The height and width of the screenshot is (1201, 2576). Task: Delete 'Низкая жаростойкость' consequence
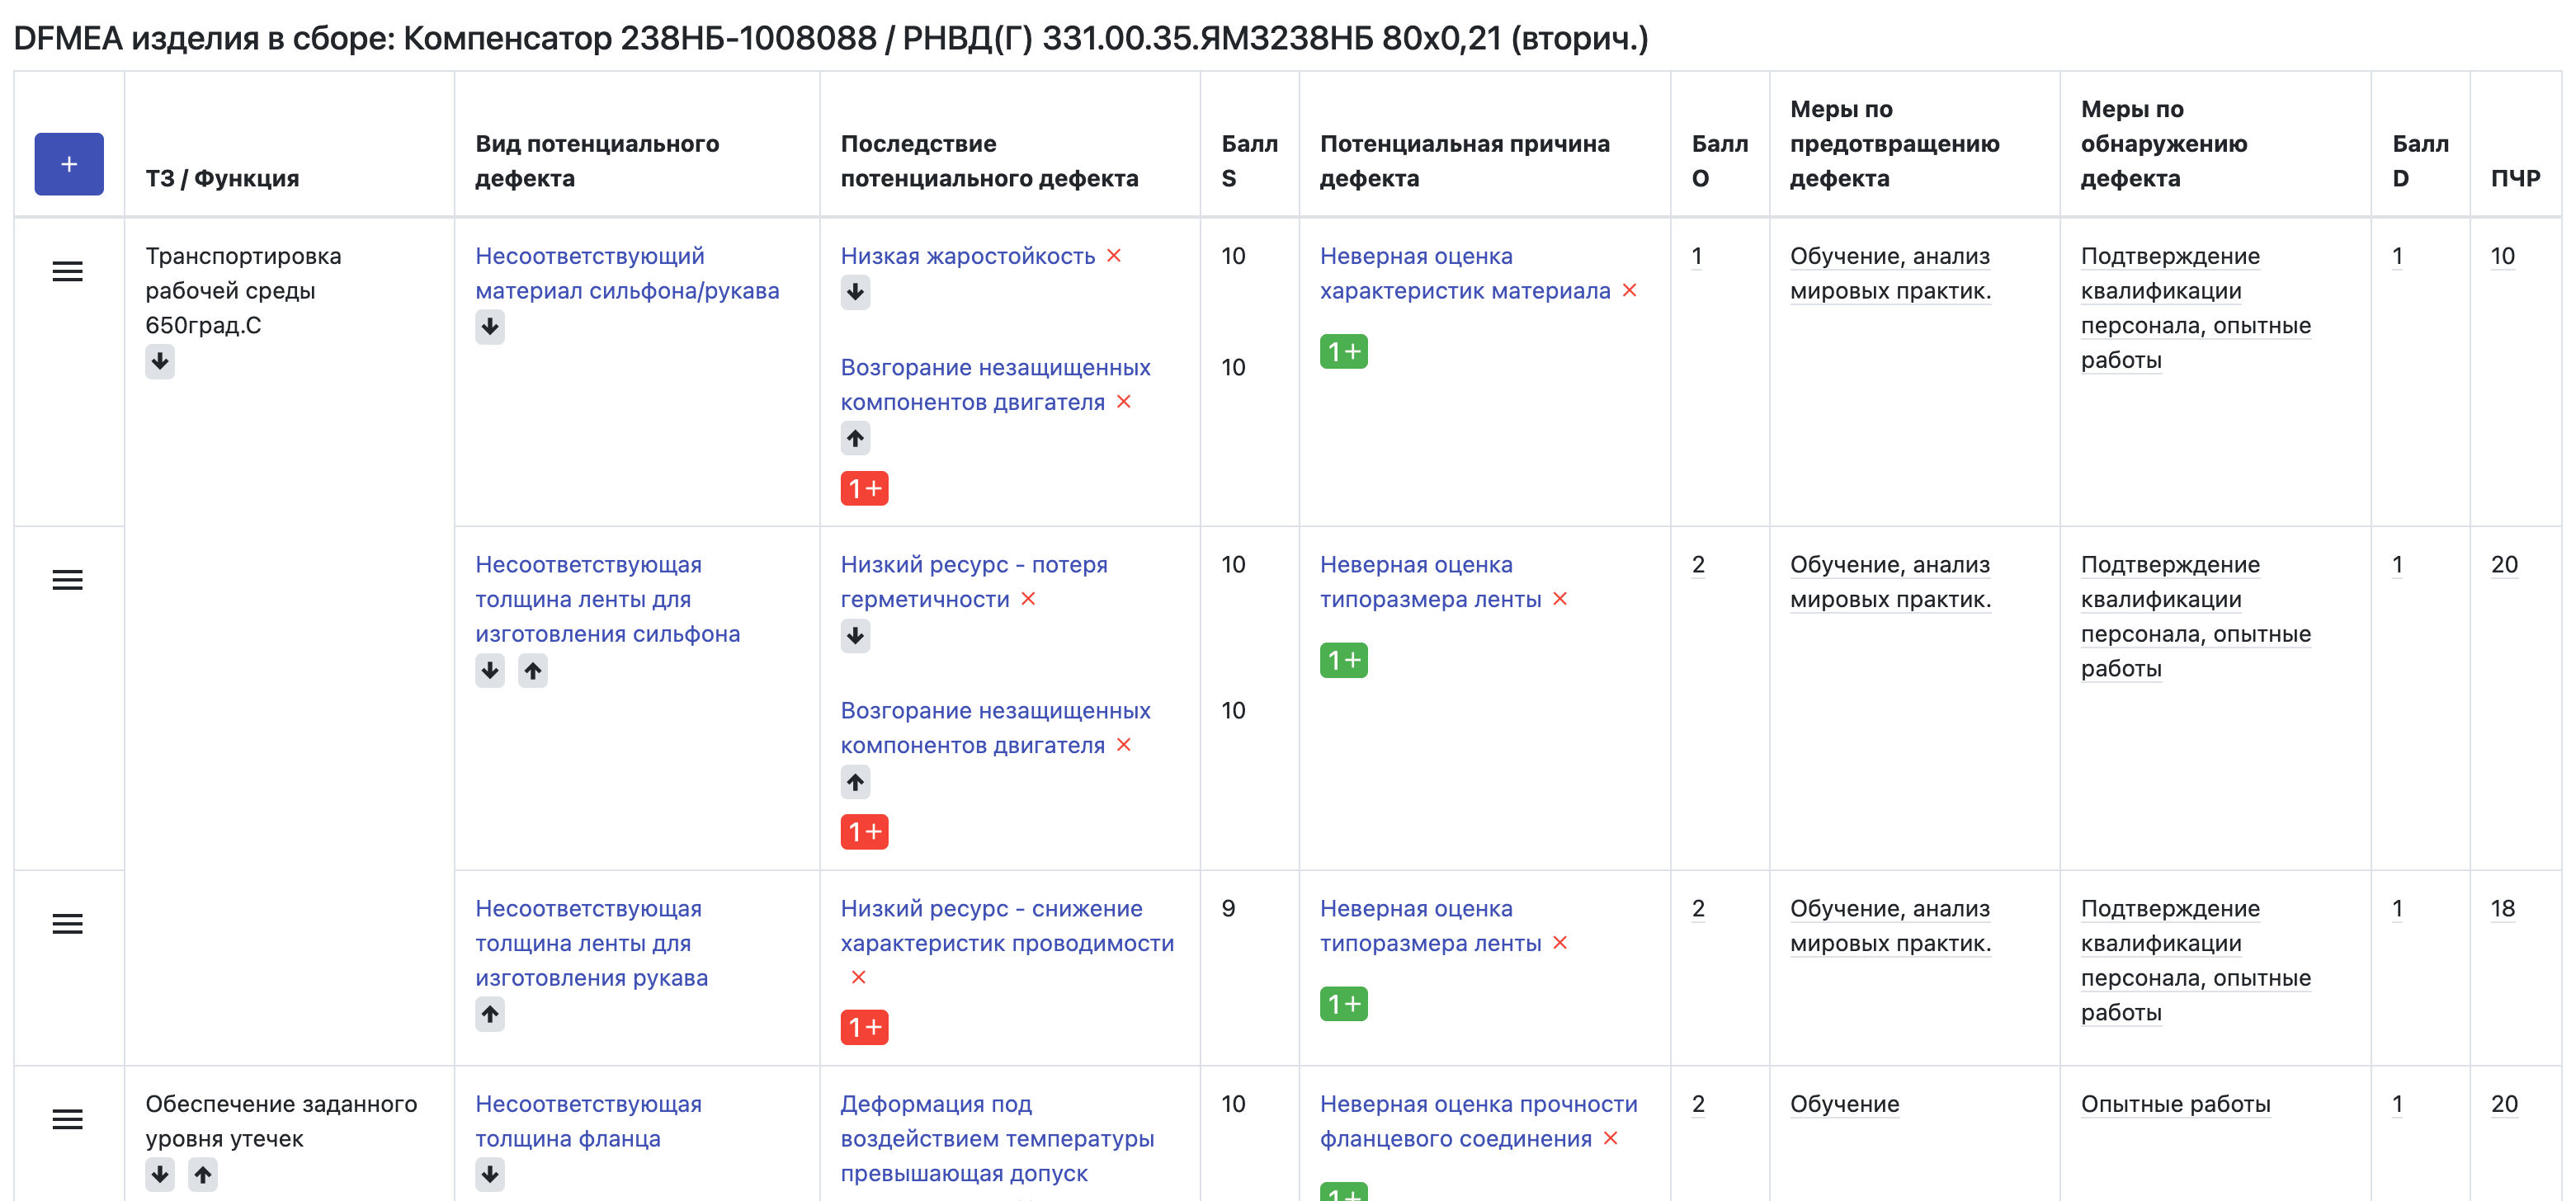pyautogui.click(x=1114, y=256)
